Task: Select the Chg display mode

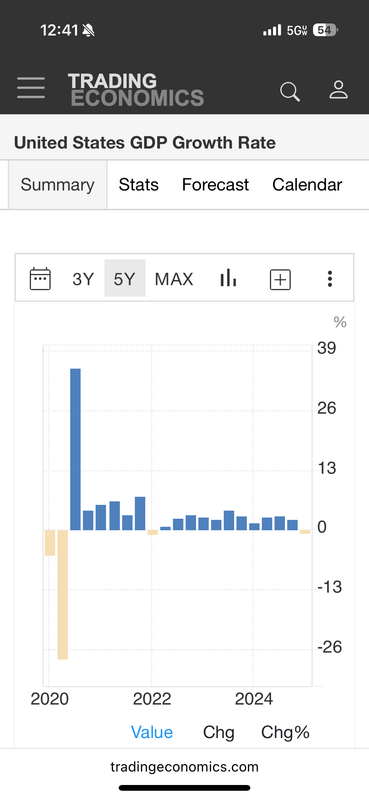Action: [219, 733]
